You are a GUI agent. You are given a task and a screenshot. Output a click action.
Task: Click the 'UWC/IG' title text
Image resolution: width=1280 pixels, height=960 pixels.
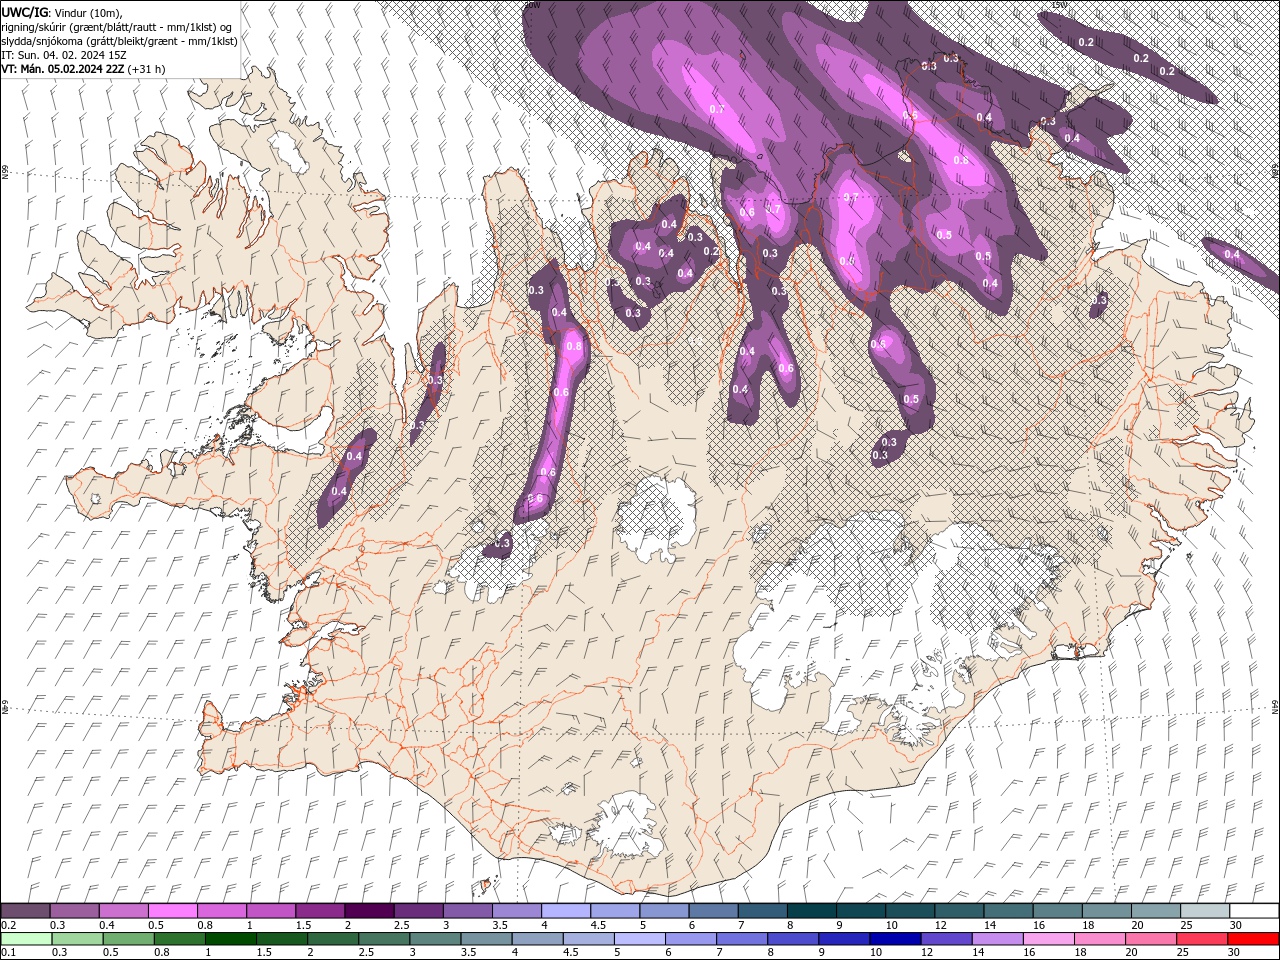[x=24, y=12]
